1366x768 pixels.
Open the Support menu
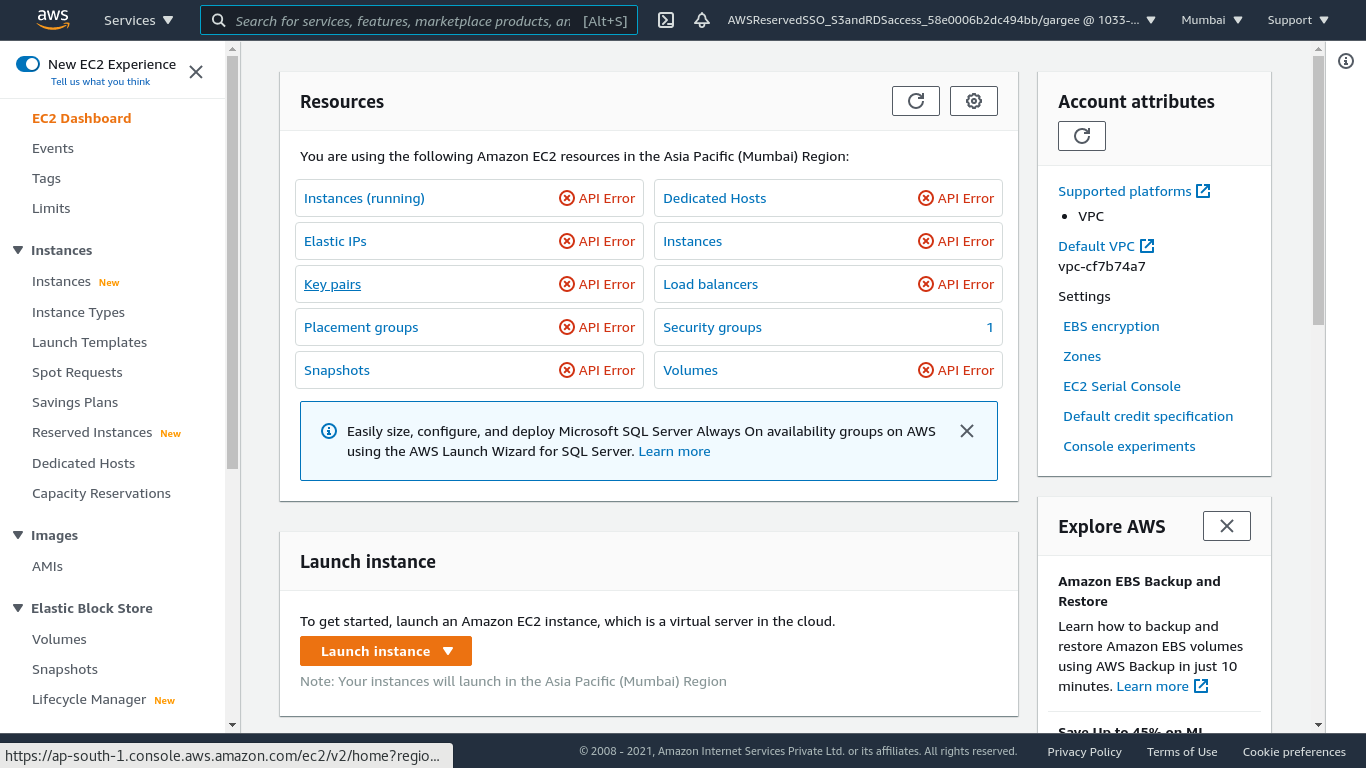point(1297,20)
